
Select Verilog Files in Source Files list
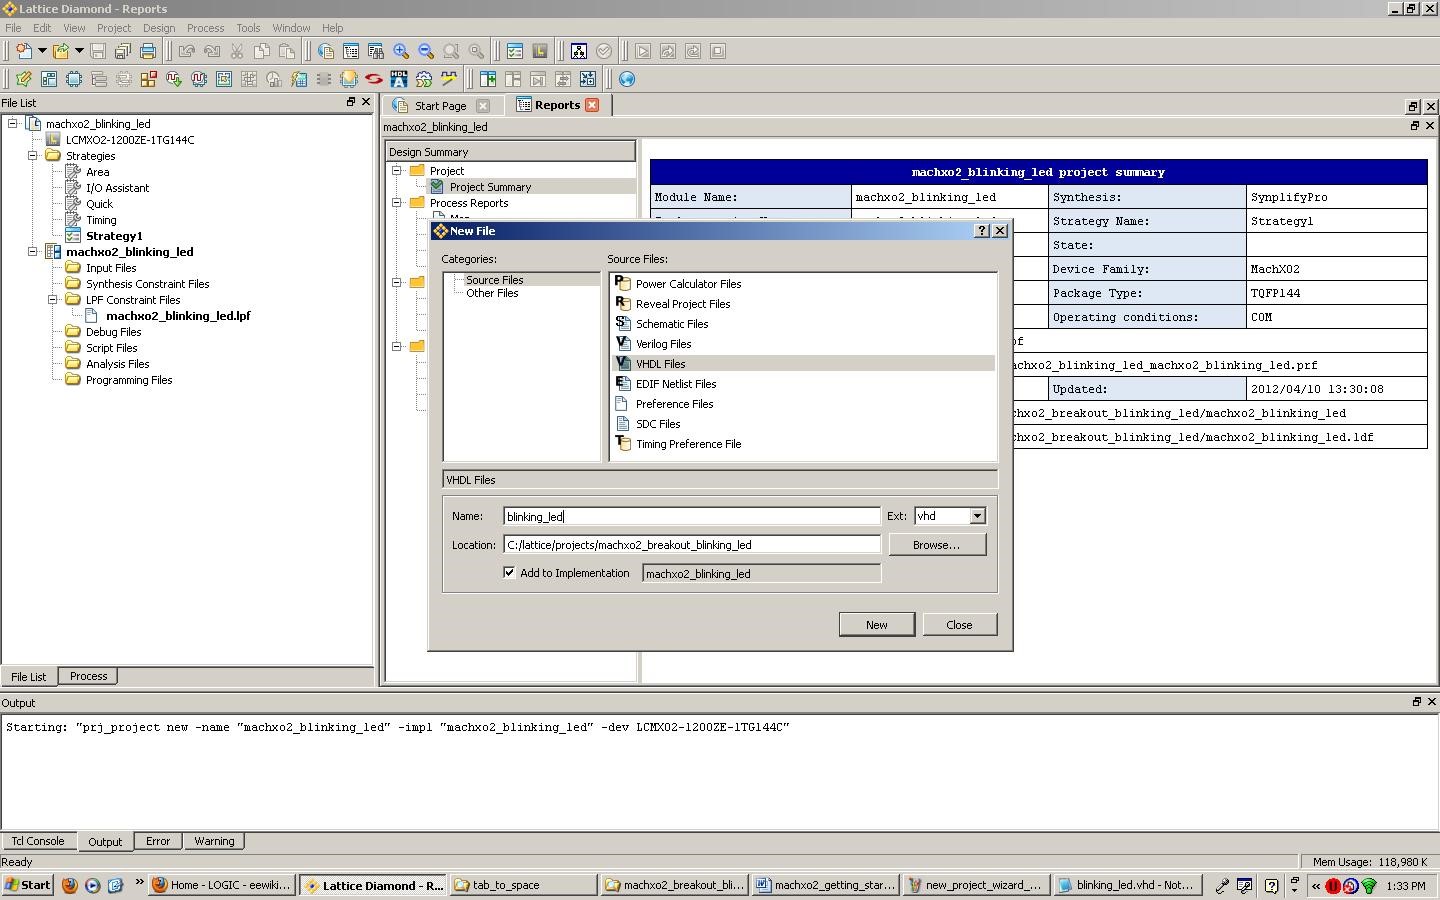point(663,344)
